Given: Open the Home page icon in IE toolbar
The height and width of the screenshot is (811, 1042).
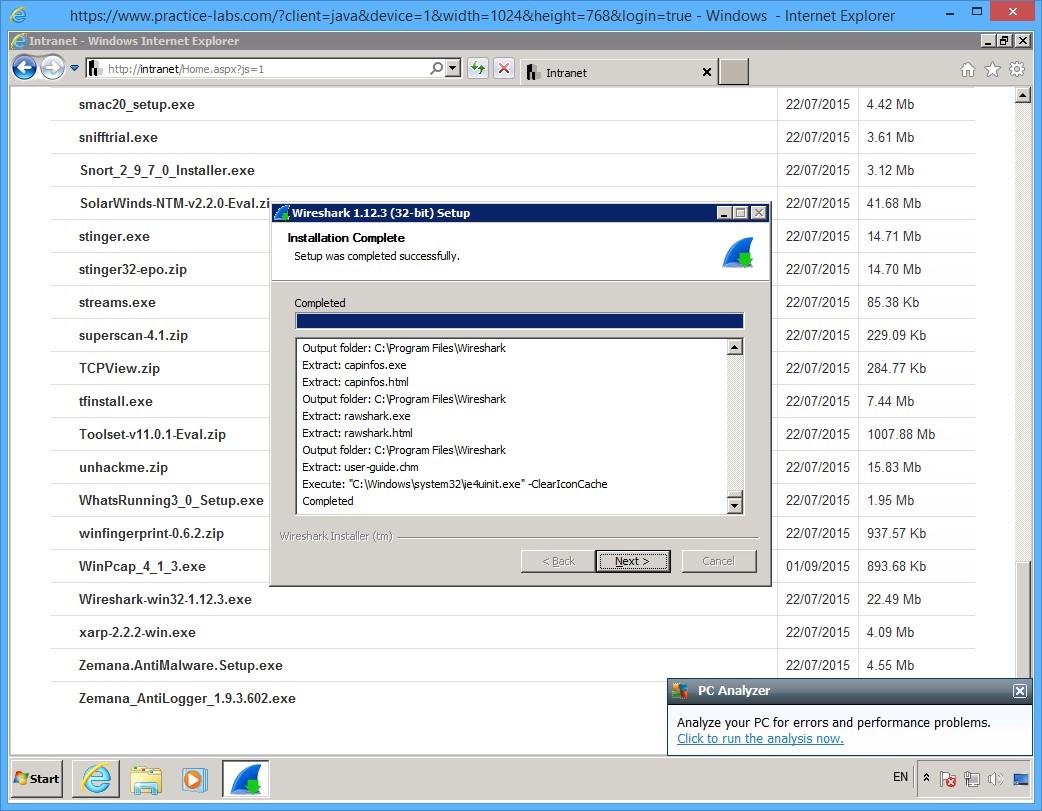Looking at the screenshot, I should point(967,71).
